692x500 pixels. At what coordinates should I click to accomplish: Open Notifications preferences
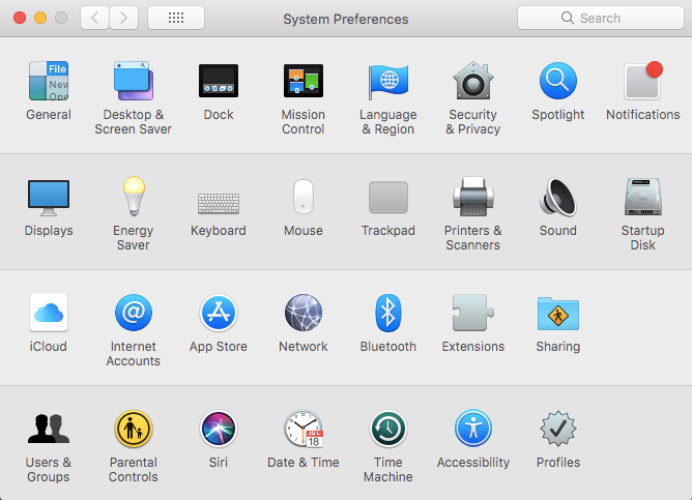643,82
